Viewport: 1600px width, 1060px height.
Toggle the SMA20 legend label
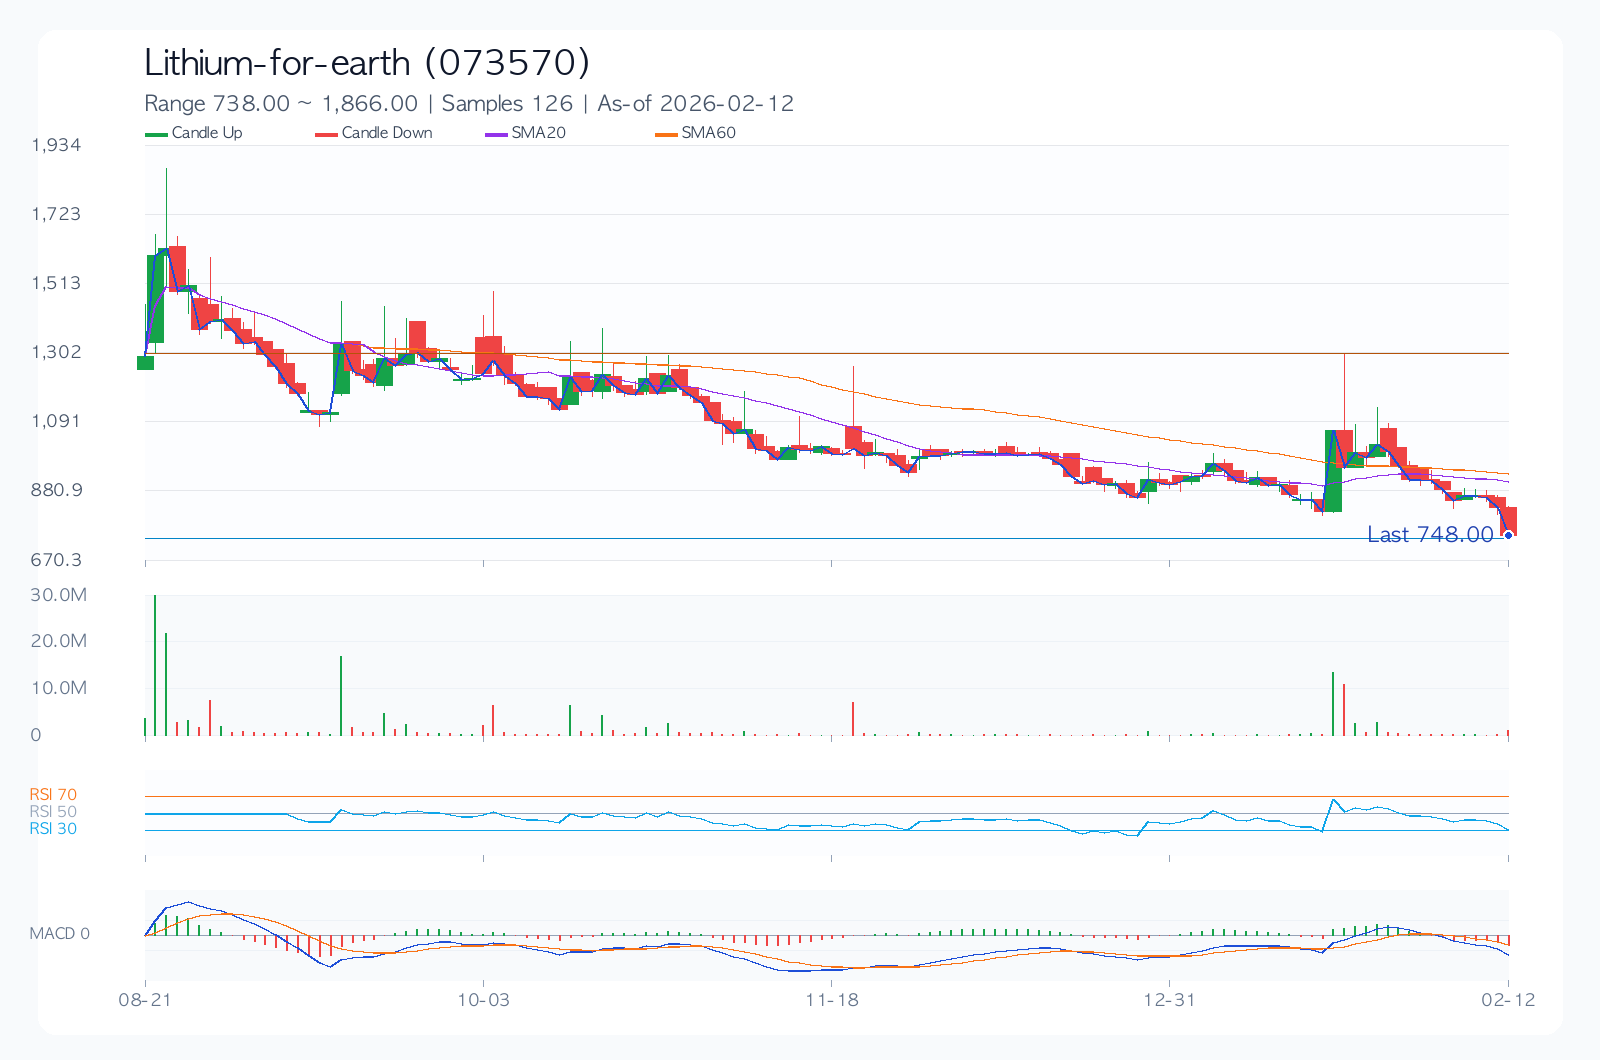point(538,133)
